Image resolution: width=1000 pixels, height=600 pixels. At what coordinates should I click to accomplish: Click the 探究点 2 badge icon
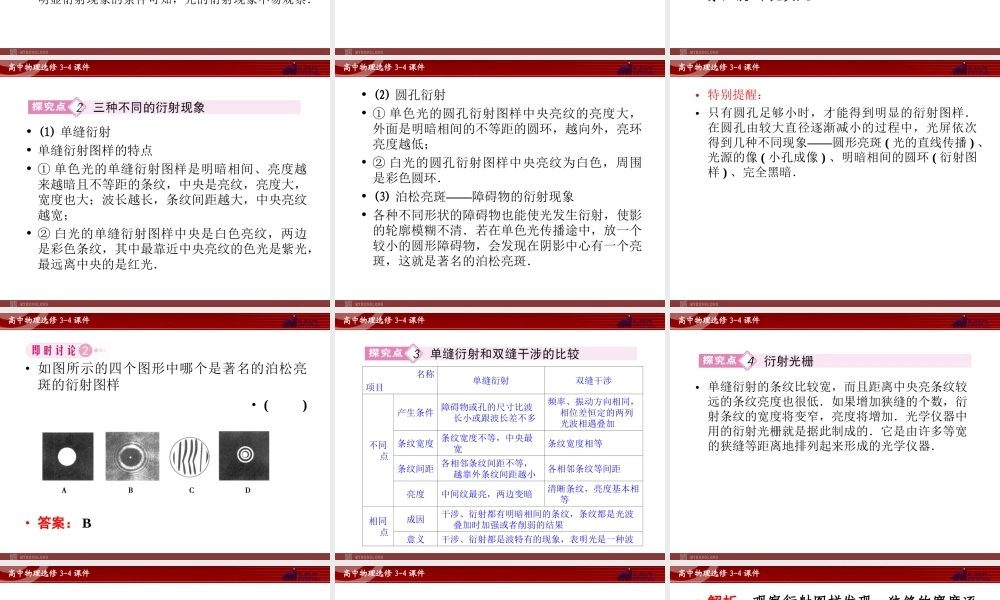click(x=59, y=106)
